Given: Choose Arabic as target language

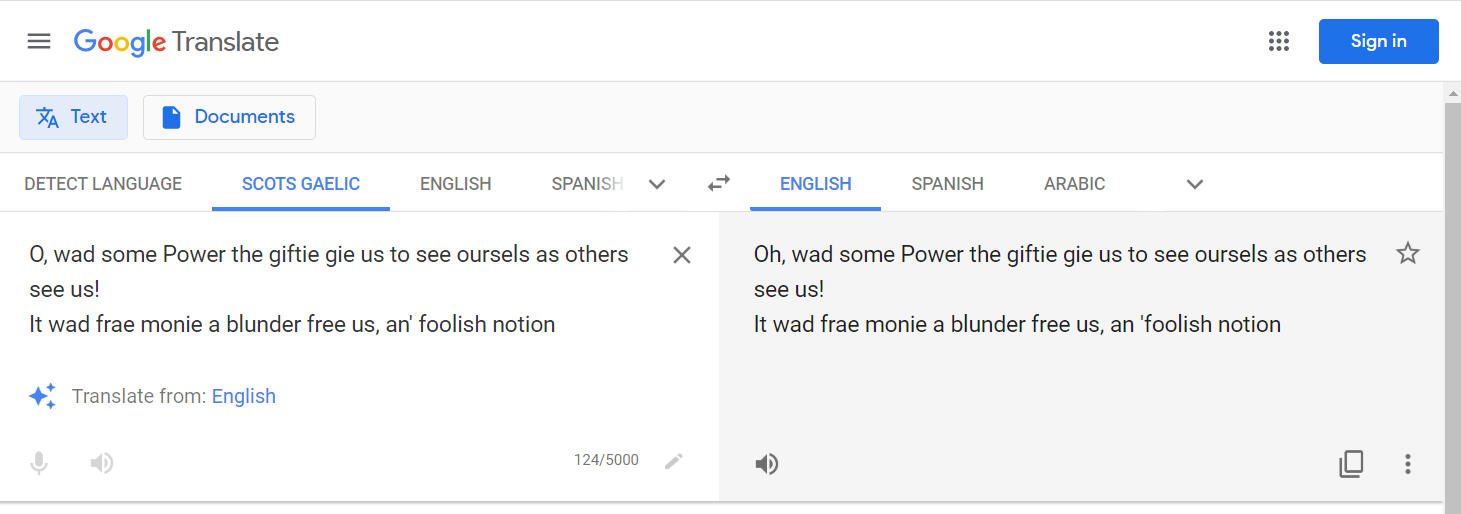Looking at the screenshot, I should tap(1074, 184).
